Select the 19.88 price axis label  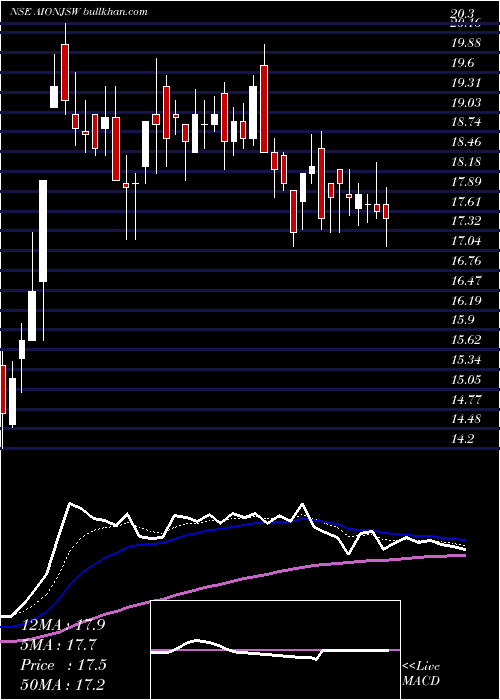pyautogui.click(x=466, y=43)
